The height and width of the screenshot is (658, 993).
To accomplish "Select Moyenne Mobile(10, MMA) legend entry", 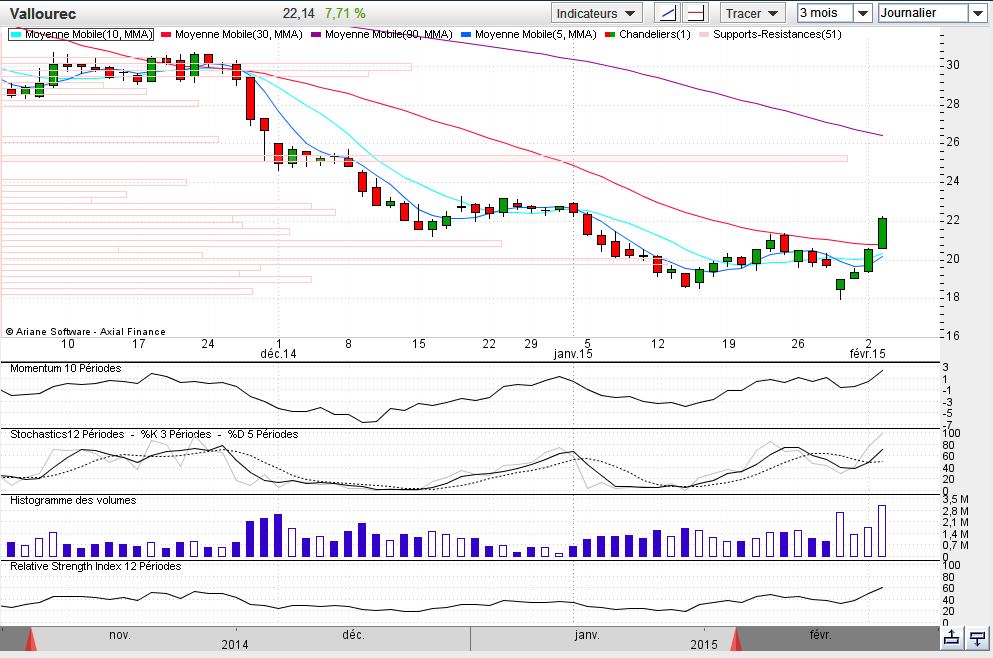I will (x=81, y=34).
